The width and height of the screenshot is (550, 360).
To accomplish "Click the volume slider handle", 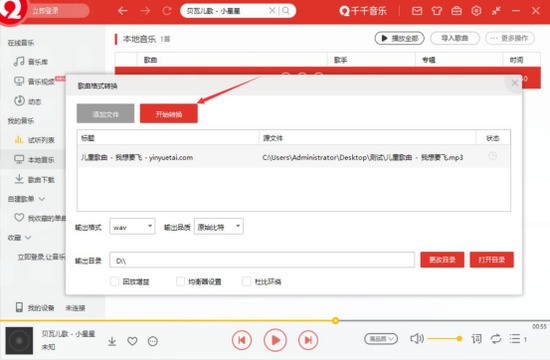I will point(459,339).
